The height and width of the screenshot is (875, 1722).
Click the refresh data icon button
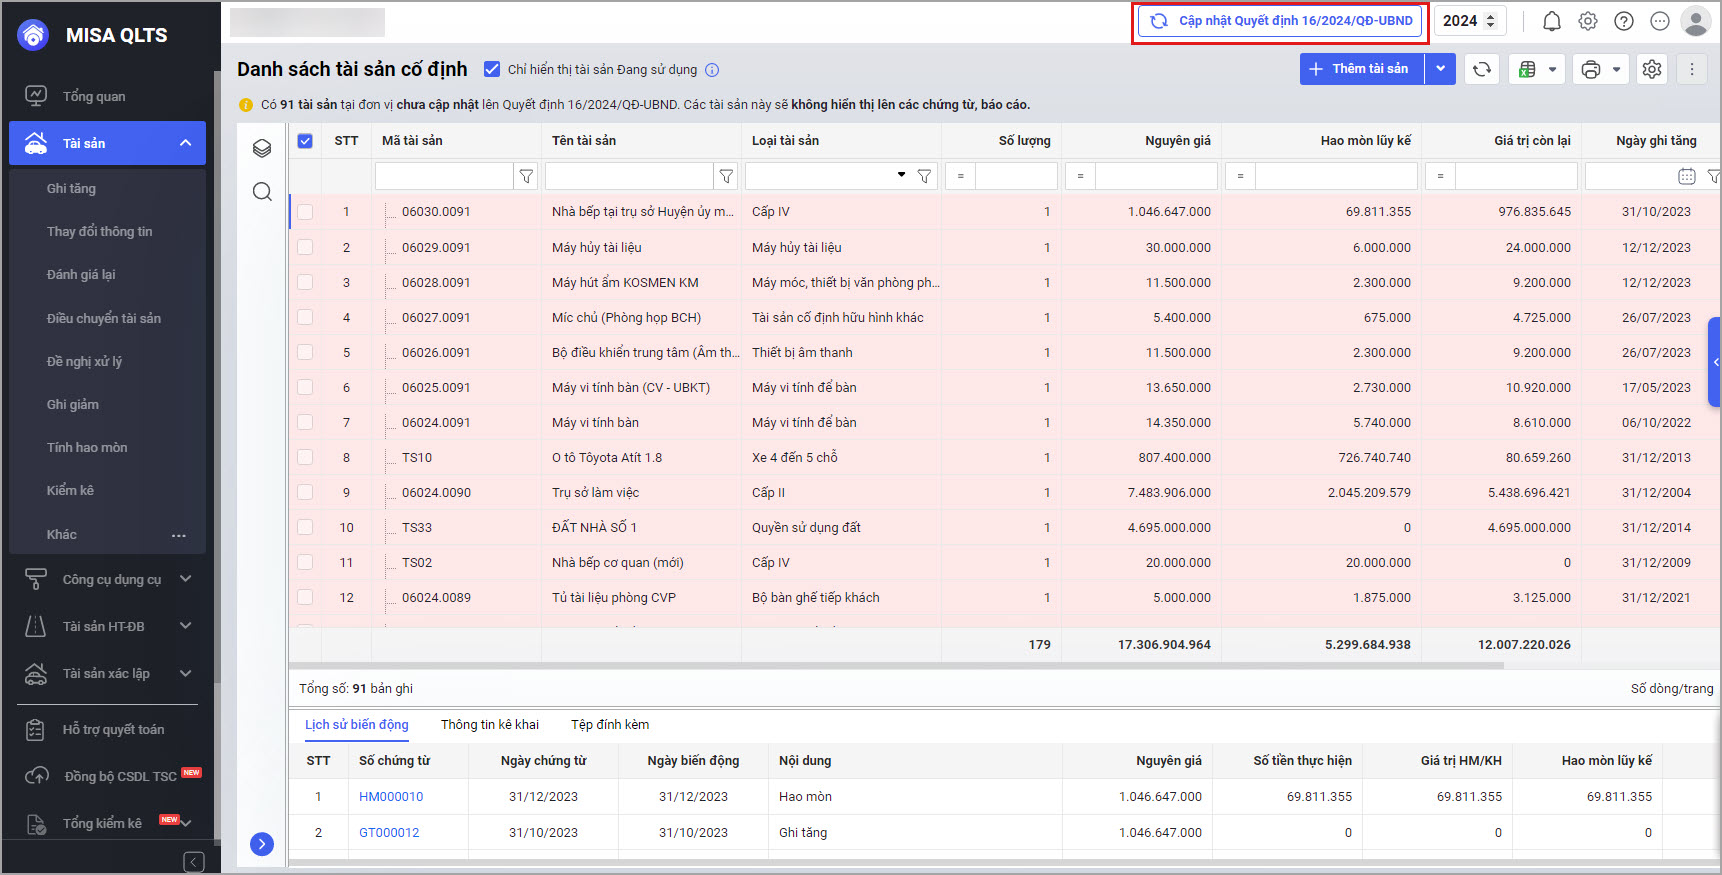point(1482,69)
